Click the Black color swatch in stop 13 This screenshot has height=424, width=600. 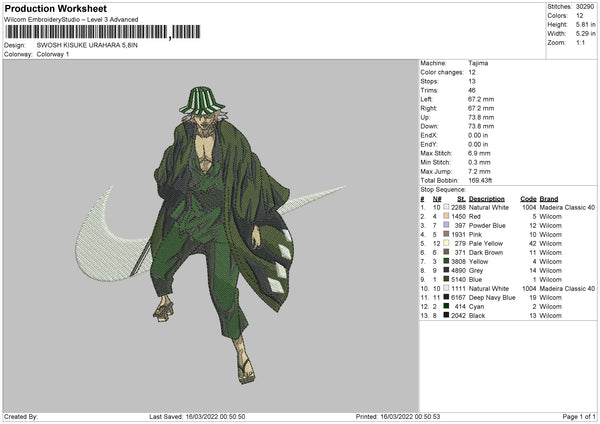[x=446, y=315]
